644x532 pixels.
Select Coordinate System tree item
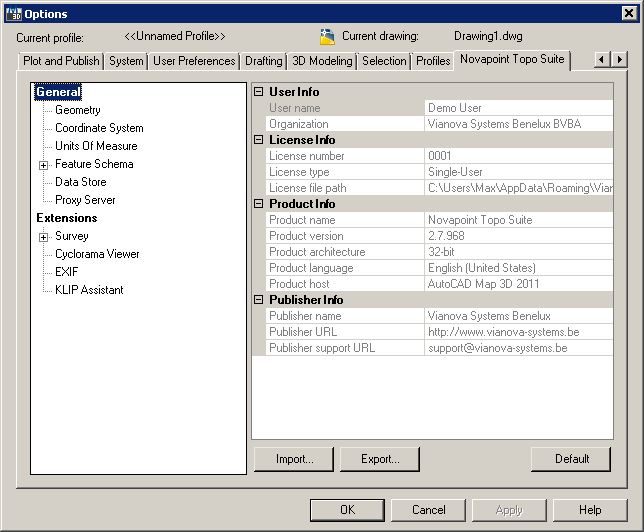pyautogui.click(x=99, y=128)
